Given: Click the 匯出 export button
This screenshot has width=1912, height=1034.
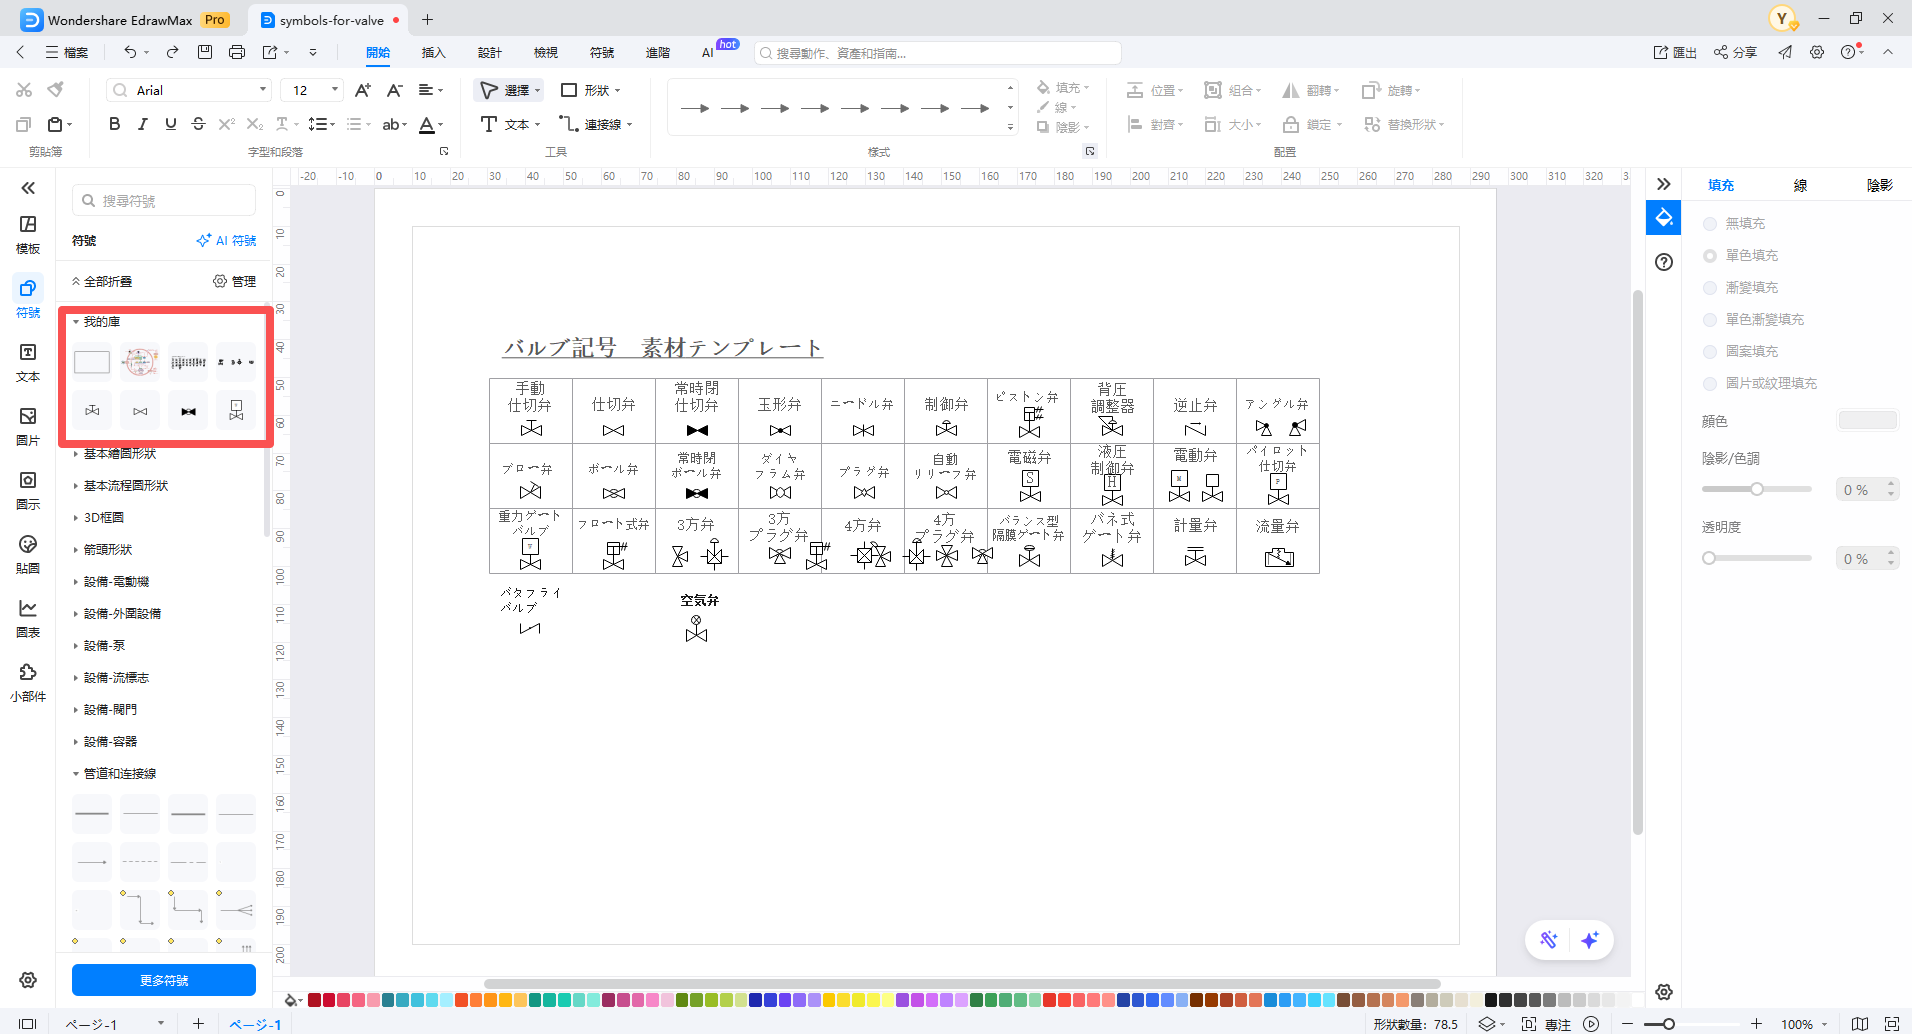Looking at the screenshot, I should pyautogui.click(x=1676, y=52).
